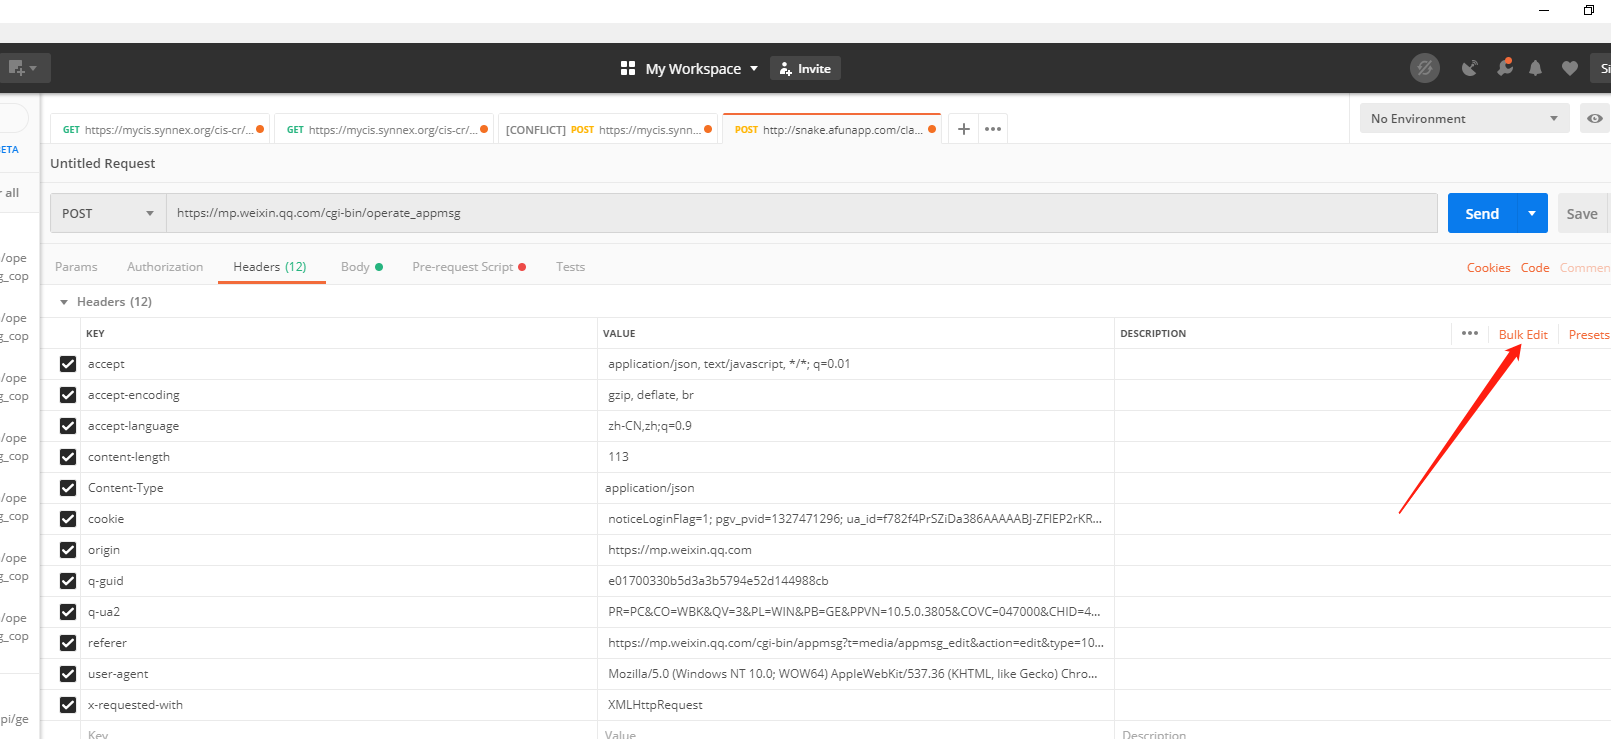Click the sync status icon
1611x739 pixels.
tap(1425, 68)
